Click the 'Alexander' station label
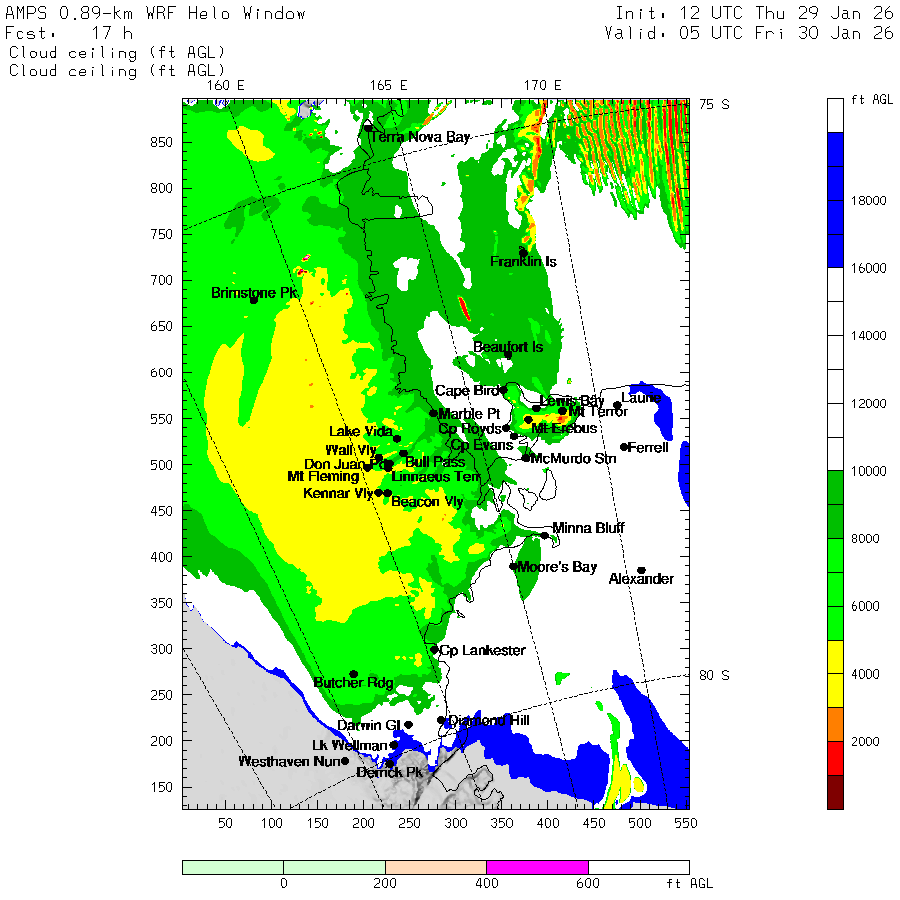This screenshot has width=900, height=900. click(641, 579)
